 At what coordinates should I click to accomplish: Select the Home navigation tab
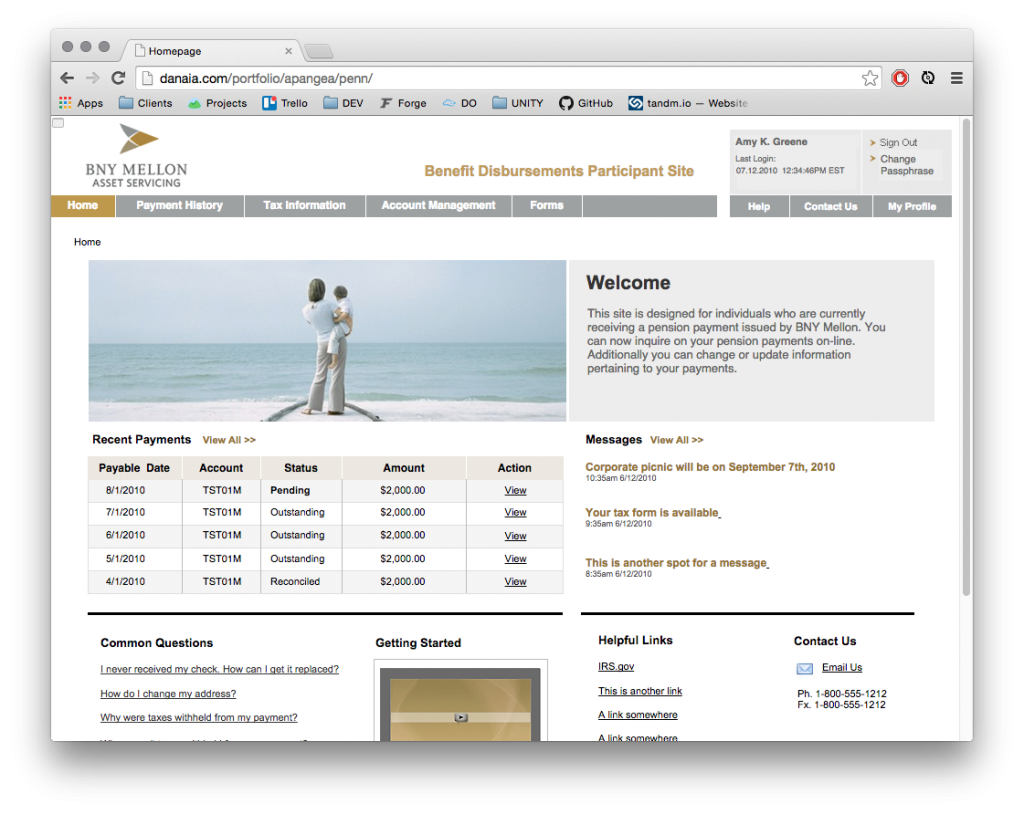pos(83,206)
